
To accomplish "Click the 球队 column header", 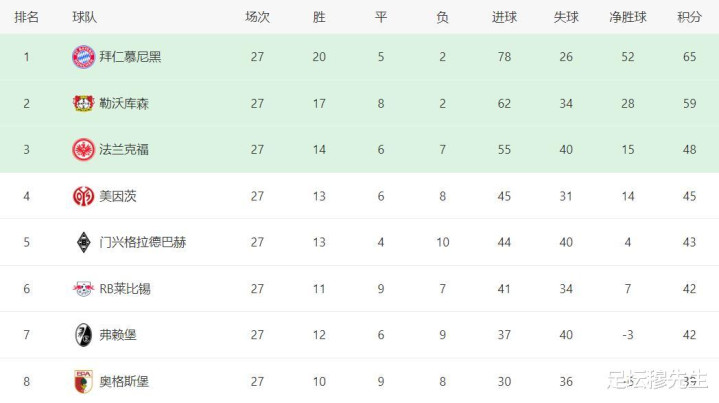I will [84, 17].
